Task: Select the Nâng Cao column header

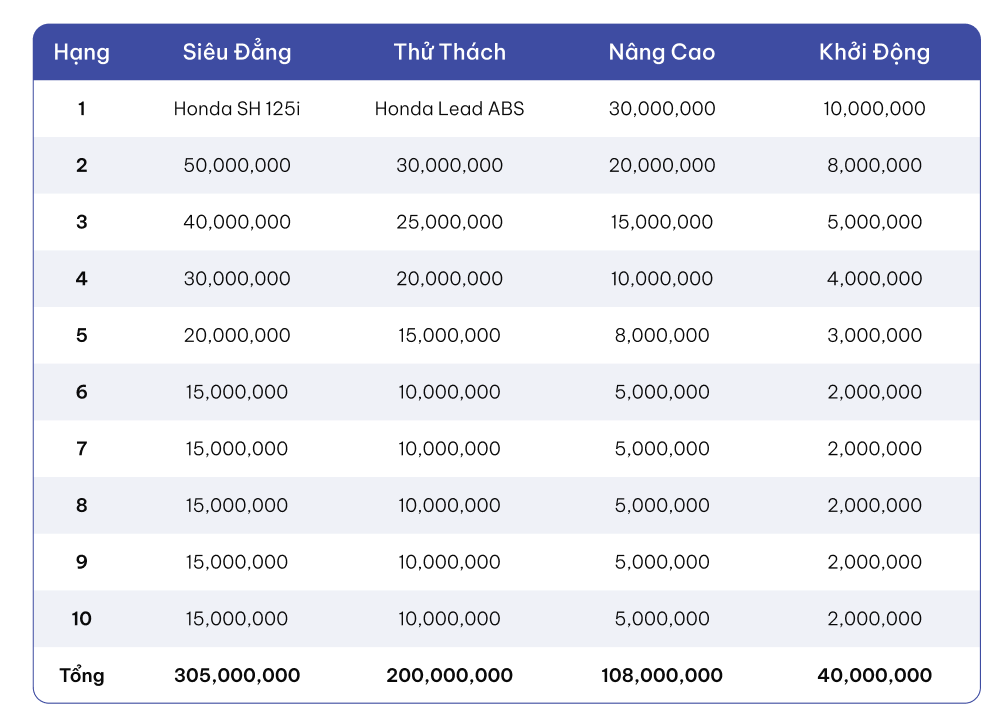Action: [x=662, y=51]
